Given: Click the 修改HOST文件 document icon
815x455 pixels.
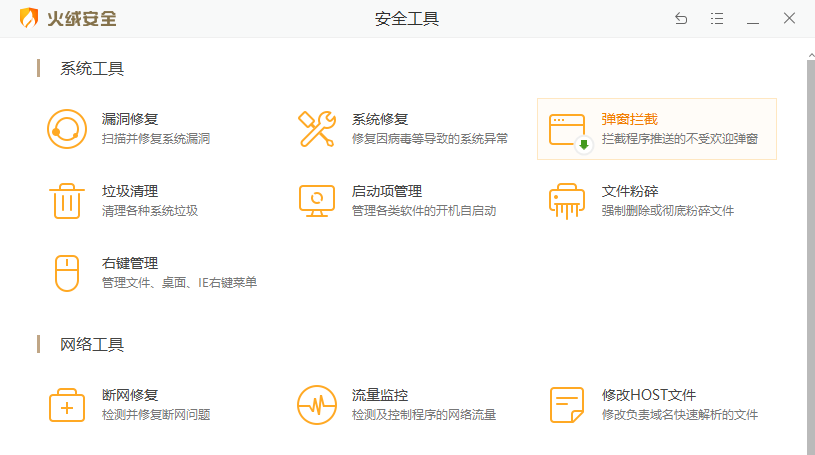Looking at the screenshot, I should (x=567, y=405).
